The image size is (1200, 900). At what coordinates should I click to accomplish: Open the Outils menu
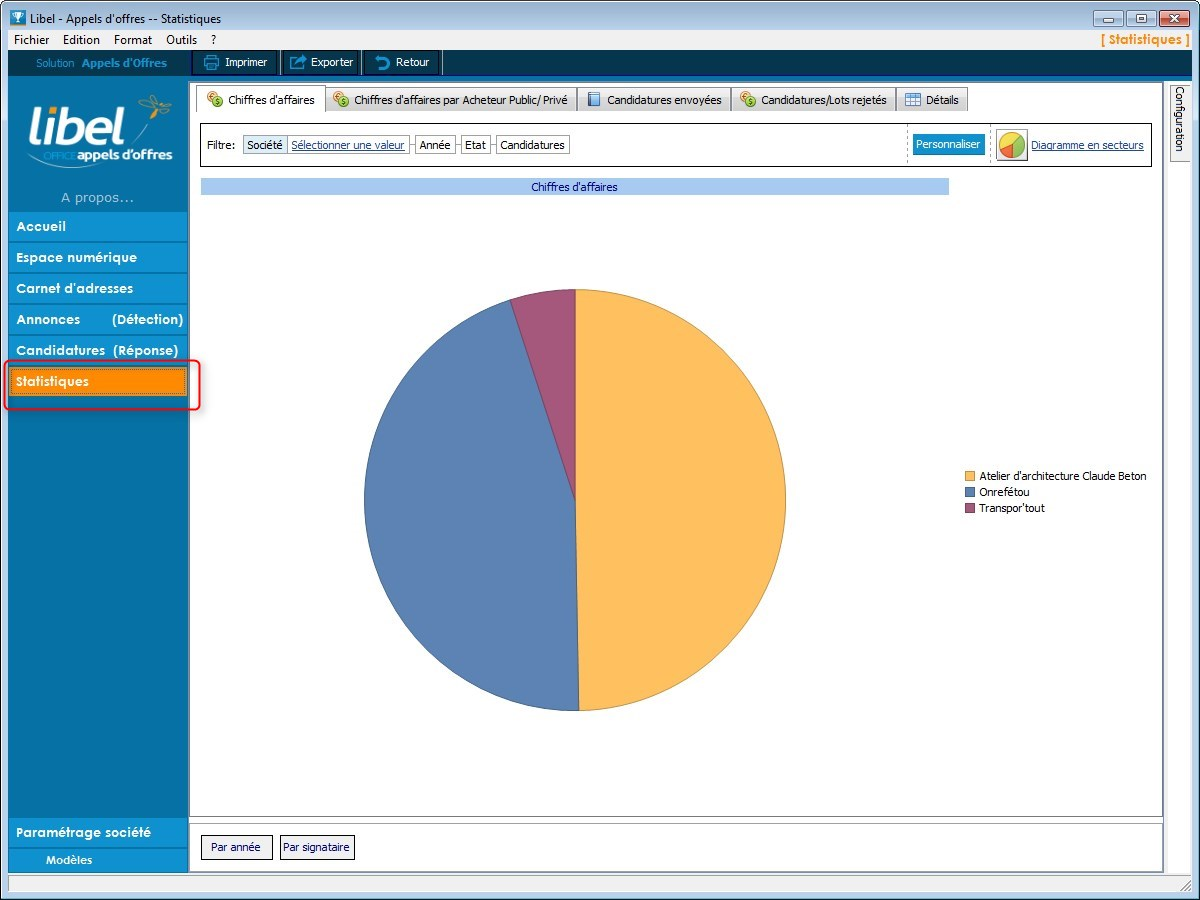coord(181,40)
